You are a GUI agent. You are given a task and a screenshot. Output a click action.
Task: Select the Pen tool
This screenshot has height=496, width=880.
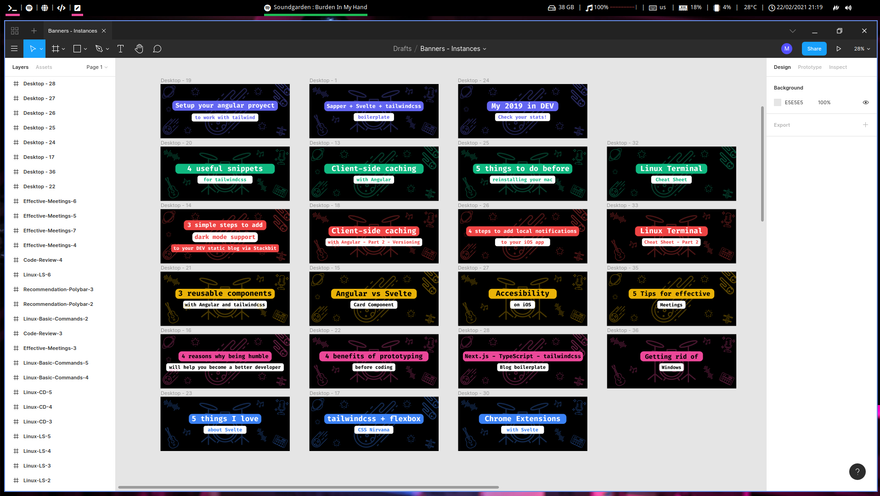[100, 48]
